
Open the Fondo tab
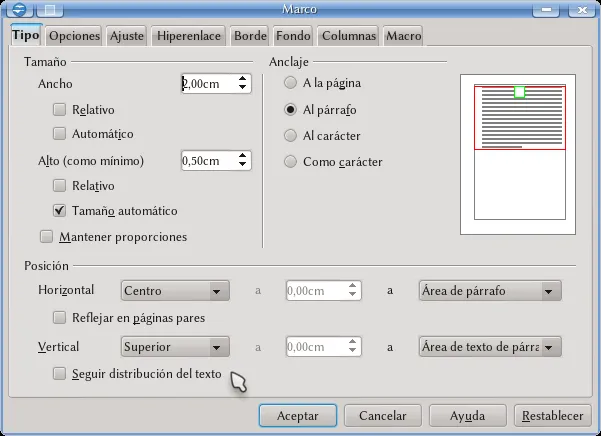293,36
